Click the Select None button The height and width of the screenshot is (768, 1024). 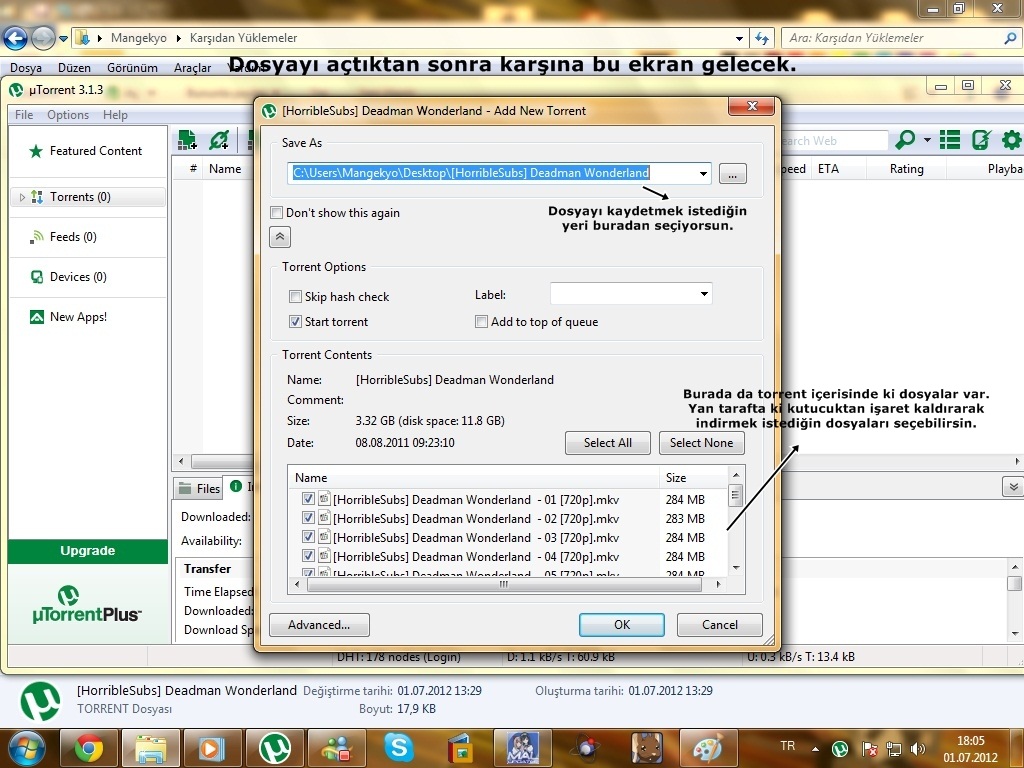tap(701, 443)
